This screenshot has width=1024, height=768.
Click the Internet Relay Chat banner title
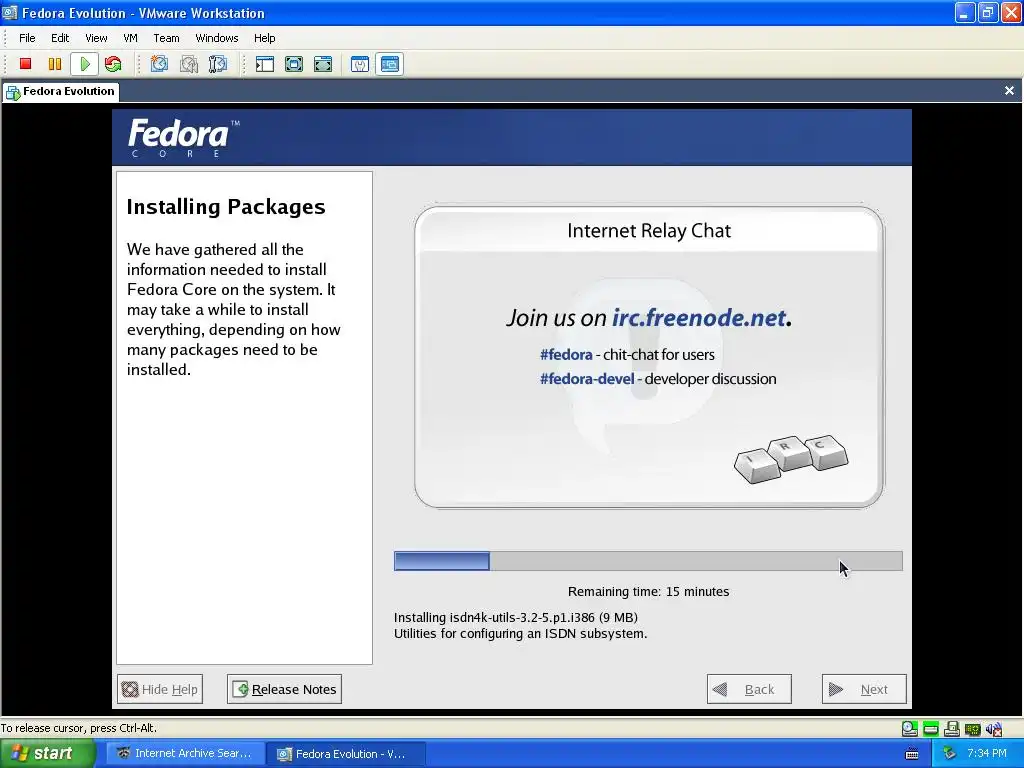[648, 231]
